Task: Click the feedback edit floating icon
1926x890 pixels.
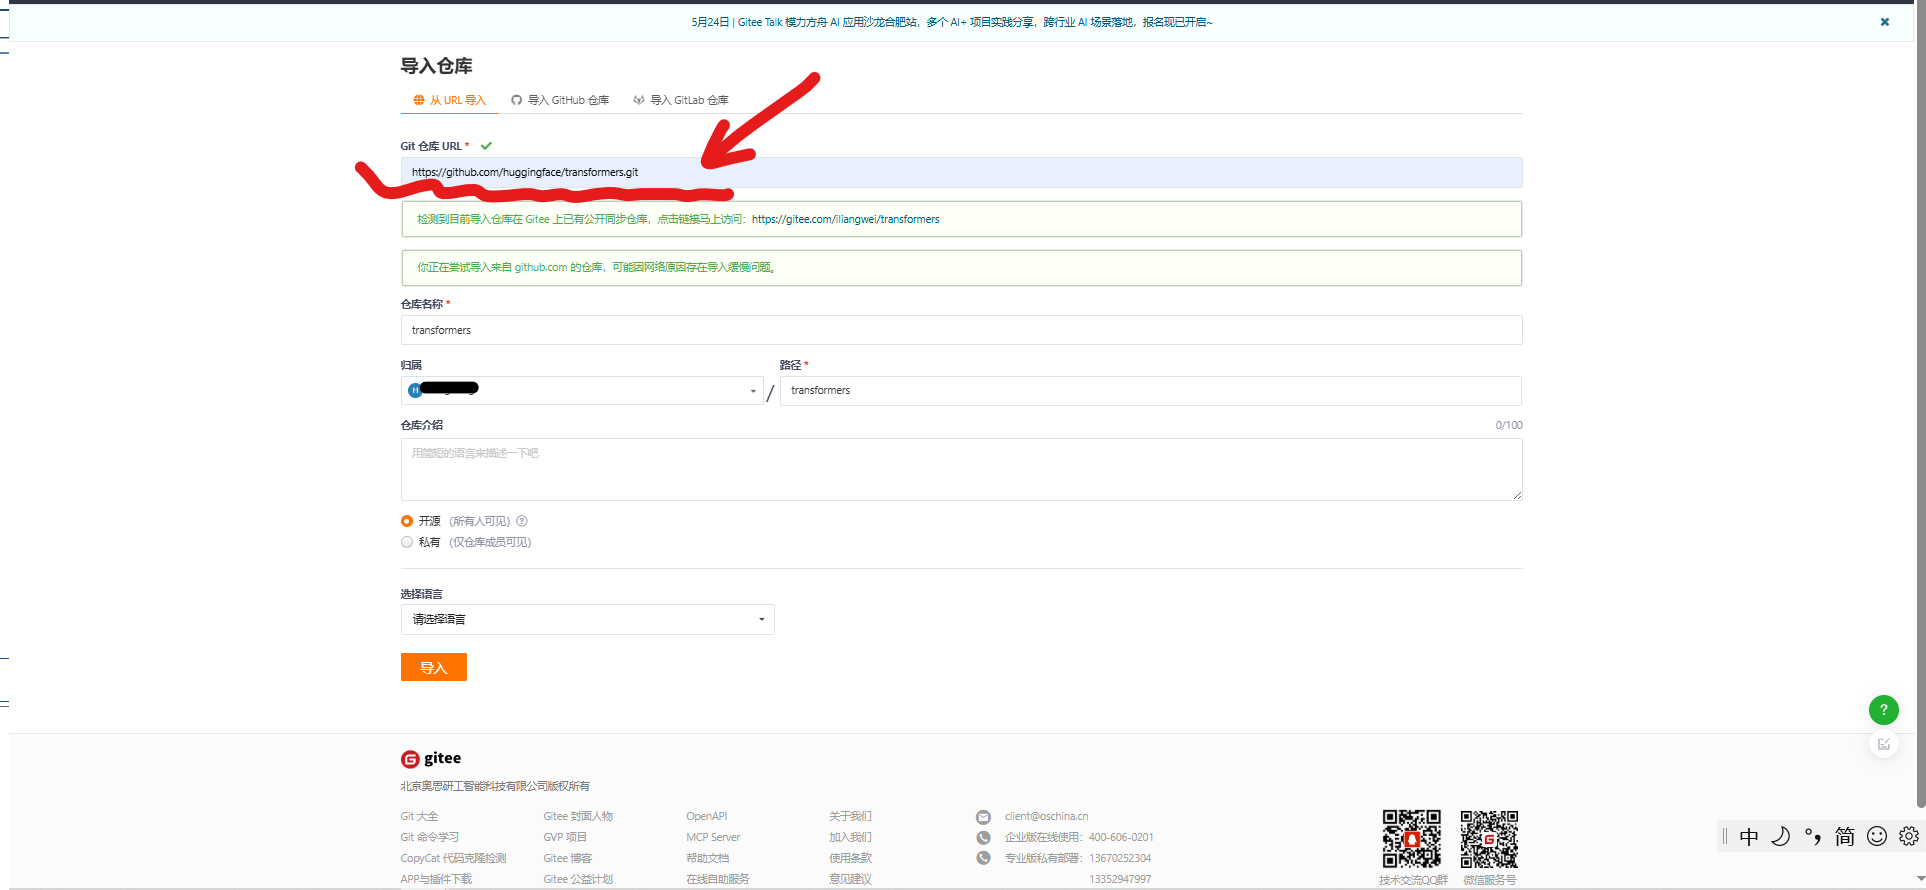Action: tap(1884, 744)
